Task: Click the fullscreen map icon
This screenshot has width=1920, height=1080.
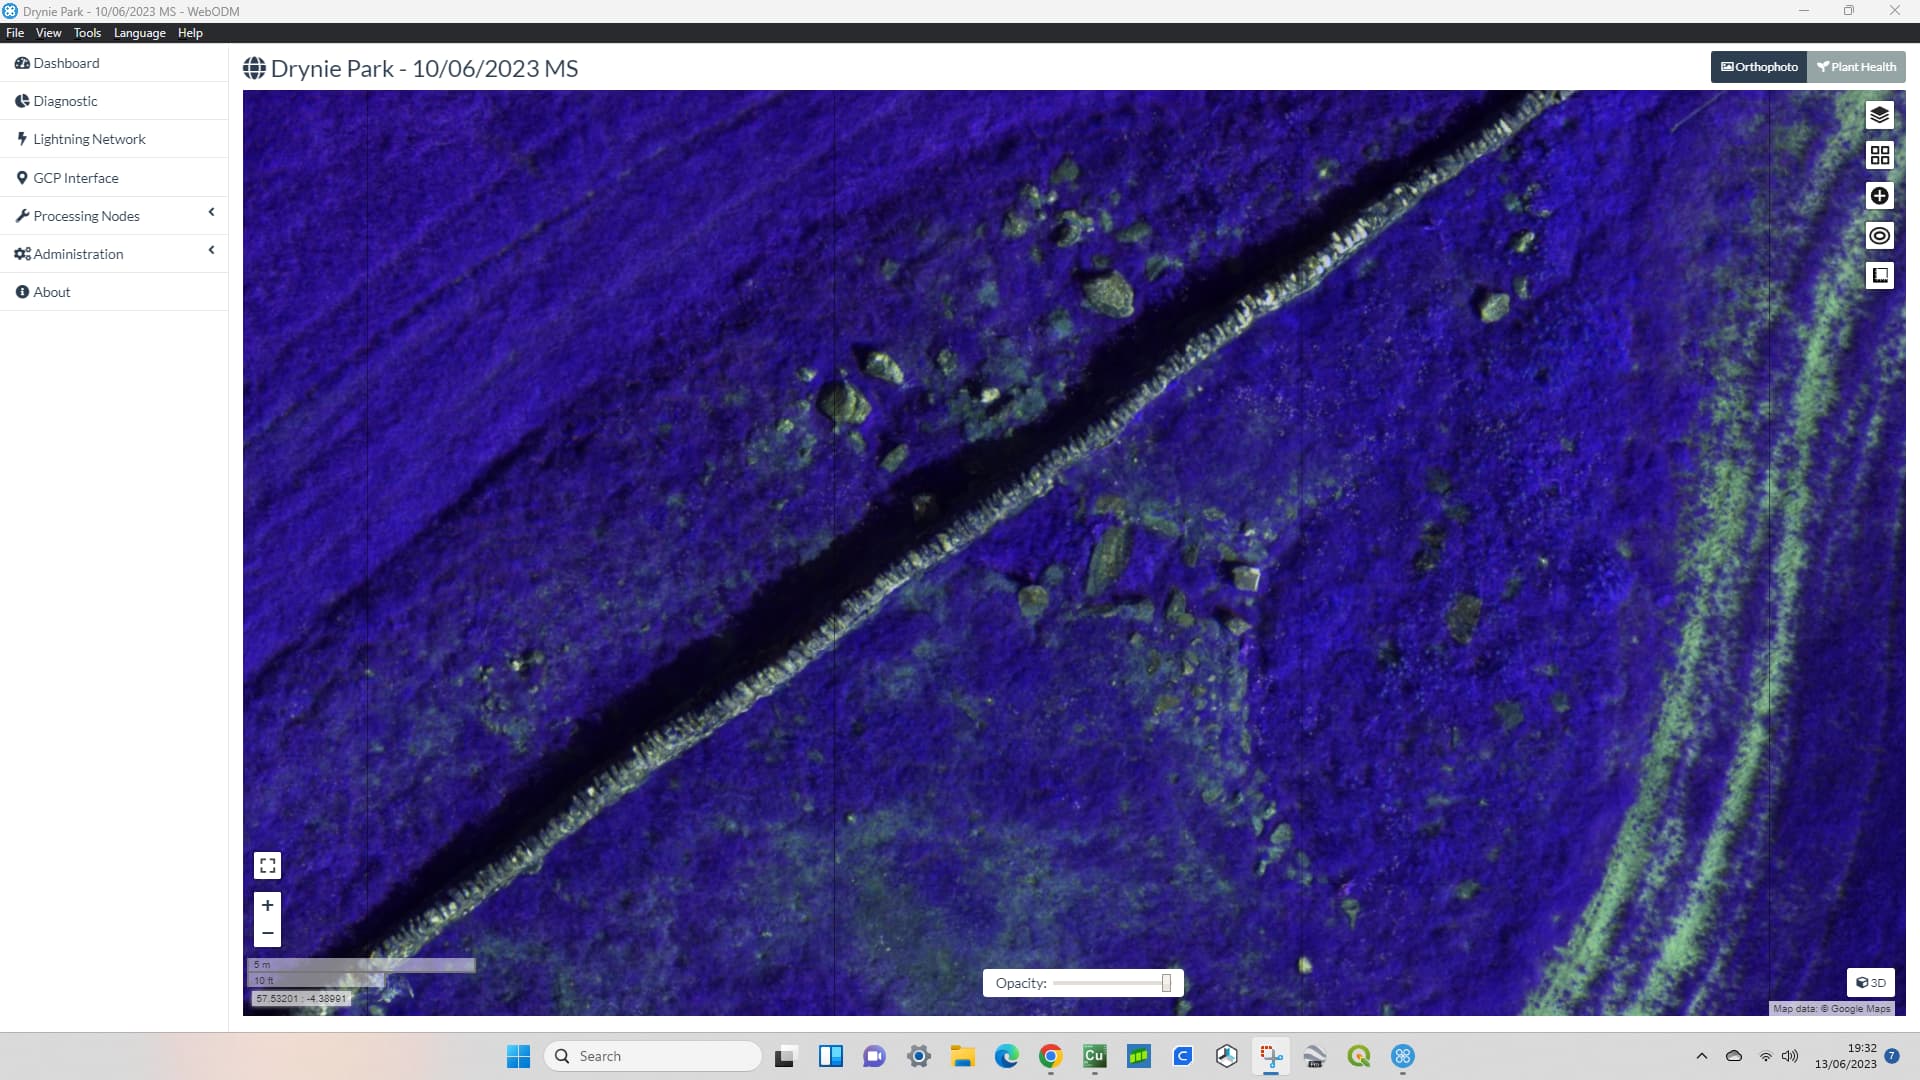Action: tap(267, 865)
